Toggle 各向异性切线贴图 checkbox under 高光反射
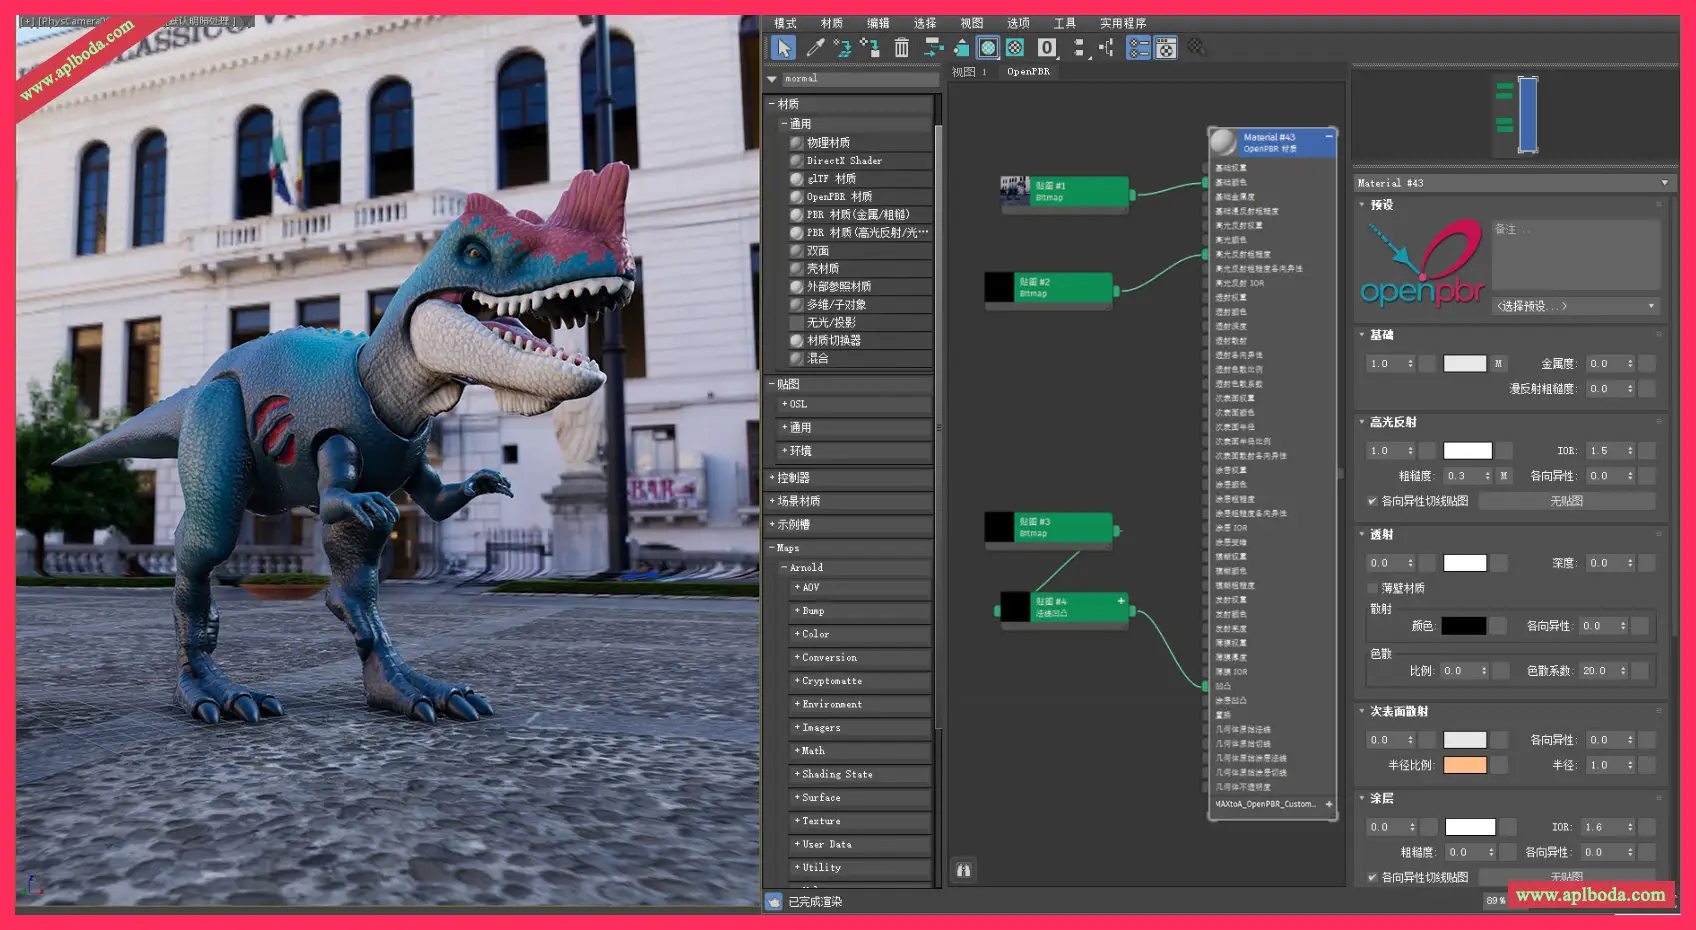The width and height of the screenshot is (1696, 930). pyautogui.click(x=1372, y=501)
